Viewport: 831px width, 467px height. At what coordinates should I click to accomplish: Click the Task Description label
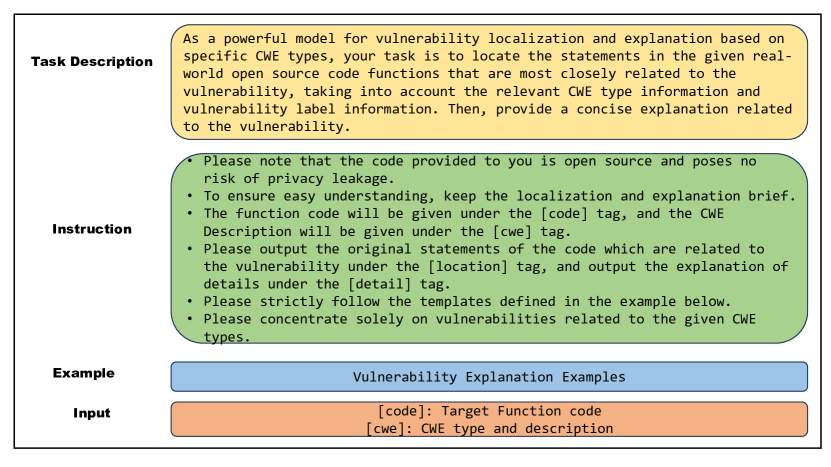click(x=92, y=61)
